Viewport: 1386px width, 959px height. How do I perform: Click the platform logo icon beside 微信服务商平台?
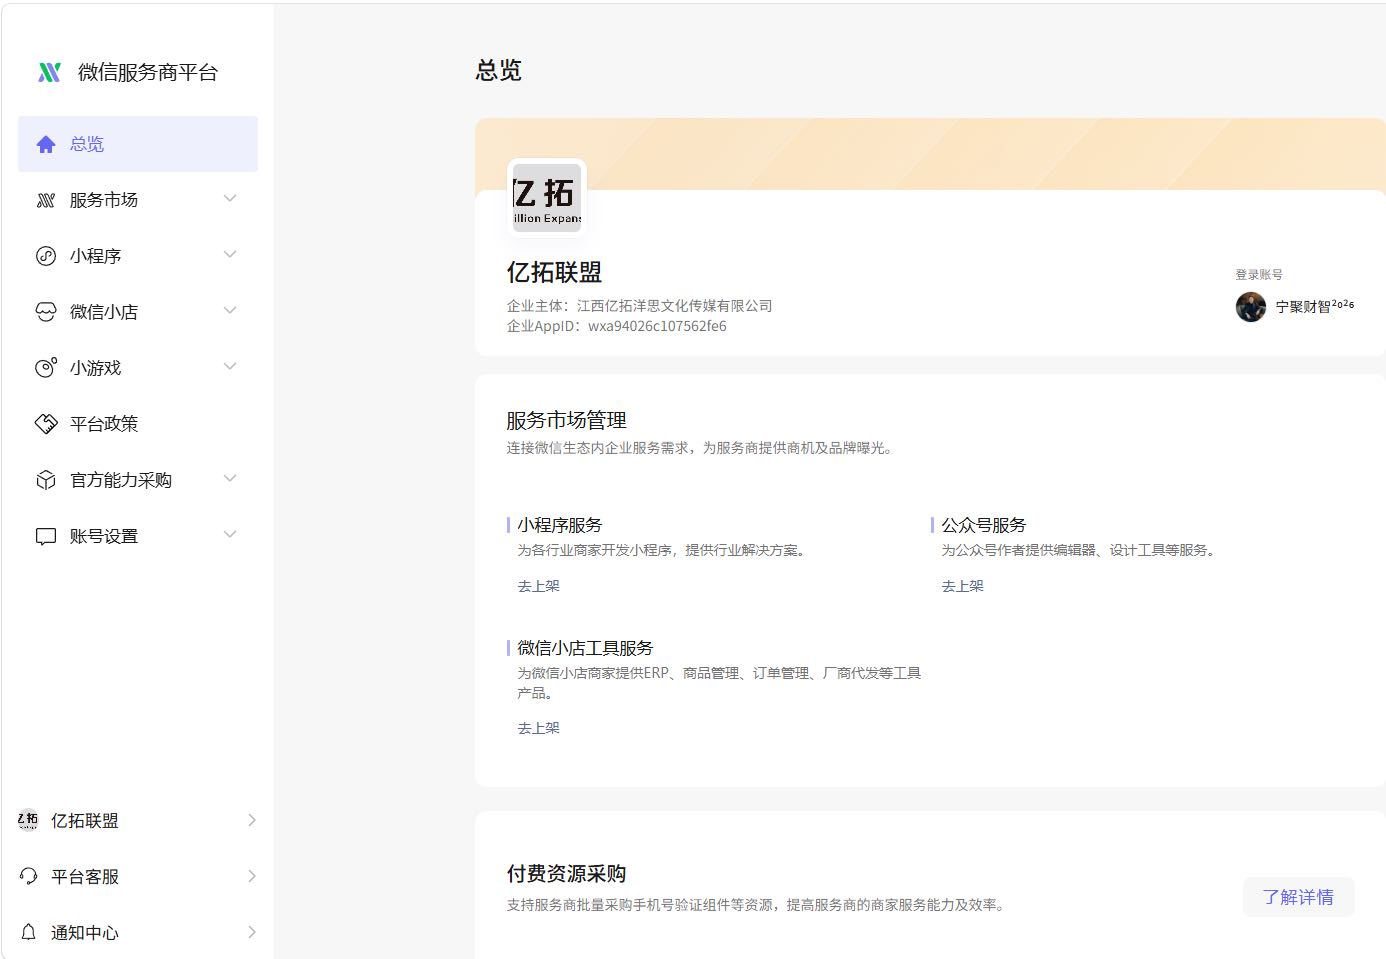point(49,72)
